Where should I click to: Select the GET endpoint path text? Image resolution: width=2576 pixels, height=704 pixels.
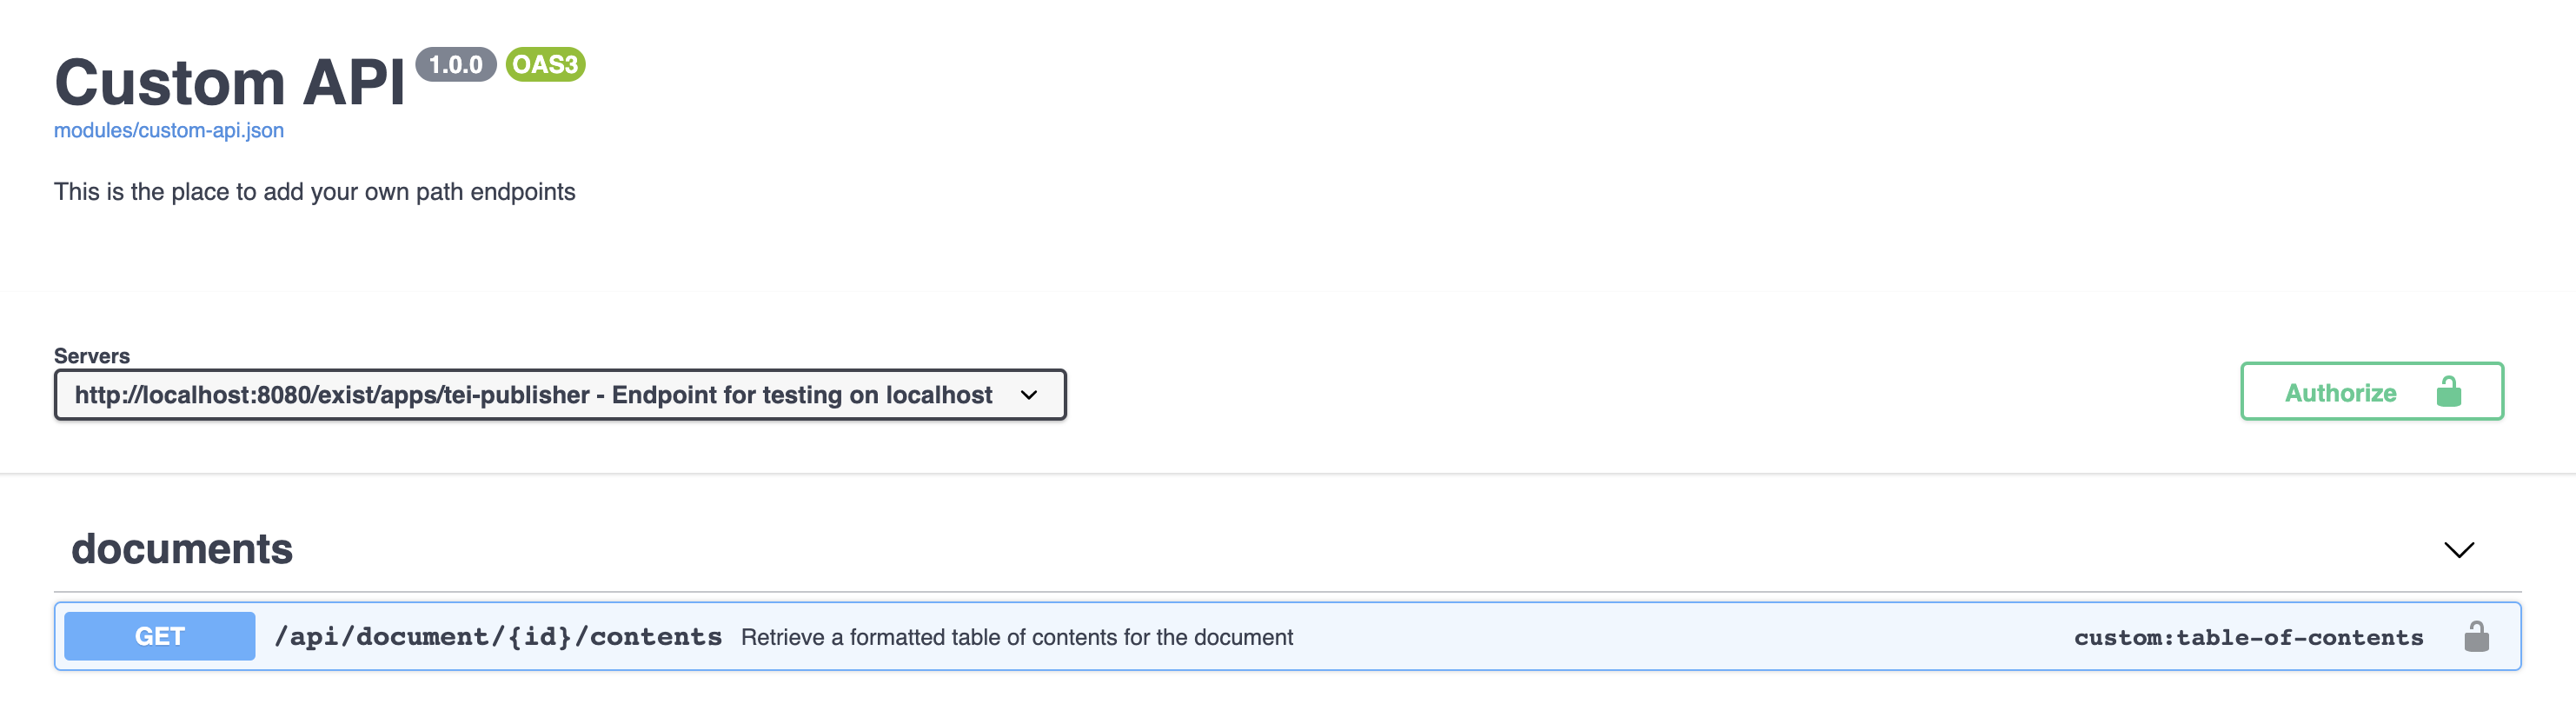(499, 636)
